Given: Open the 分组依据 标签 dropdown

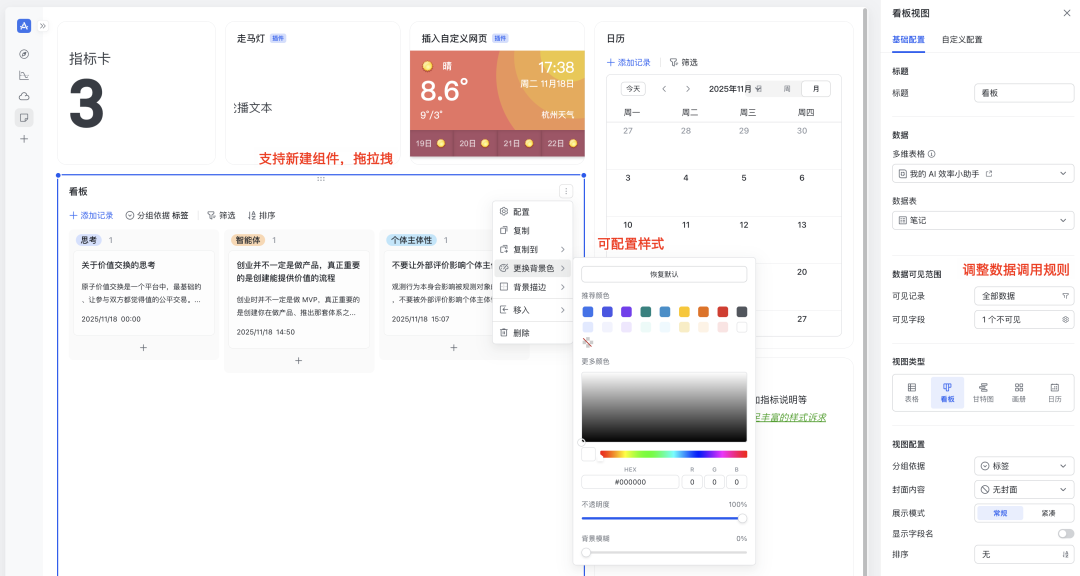Looking at the screenshot, I should point(1022,465).
